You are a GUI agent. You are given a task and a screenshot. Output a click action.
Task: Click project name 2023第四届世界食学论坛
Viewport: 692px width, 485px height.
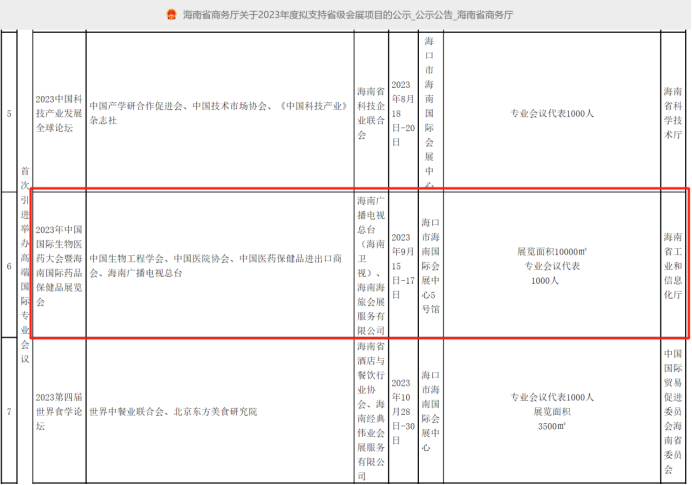[59, 411]
